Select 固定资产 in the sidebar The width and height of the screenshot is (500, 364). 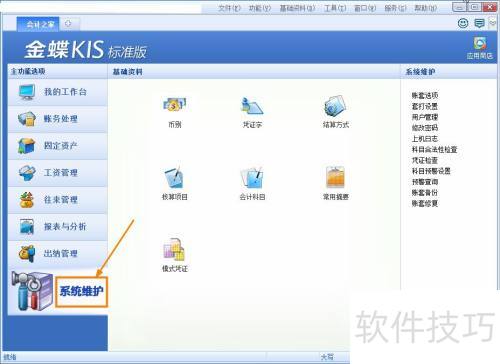point(58,146)
